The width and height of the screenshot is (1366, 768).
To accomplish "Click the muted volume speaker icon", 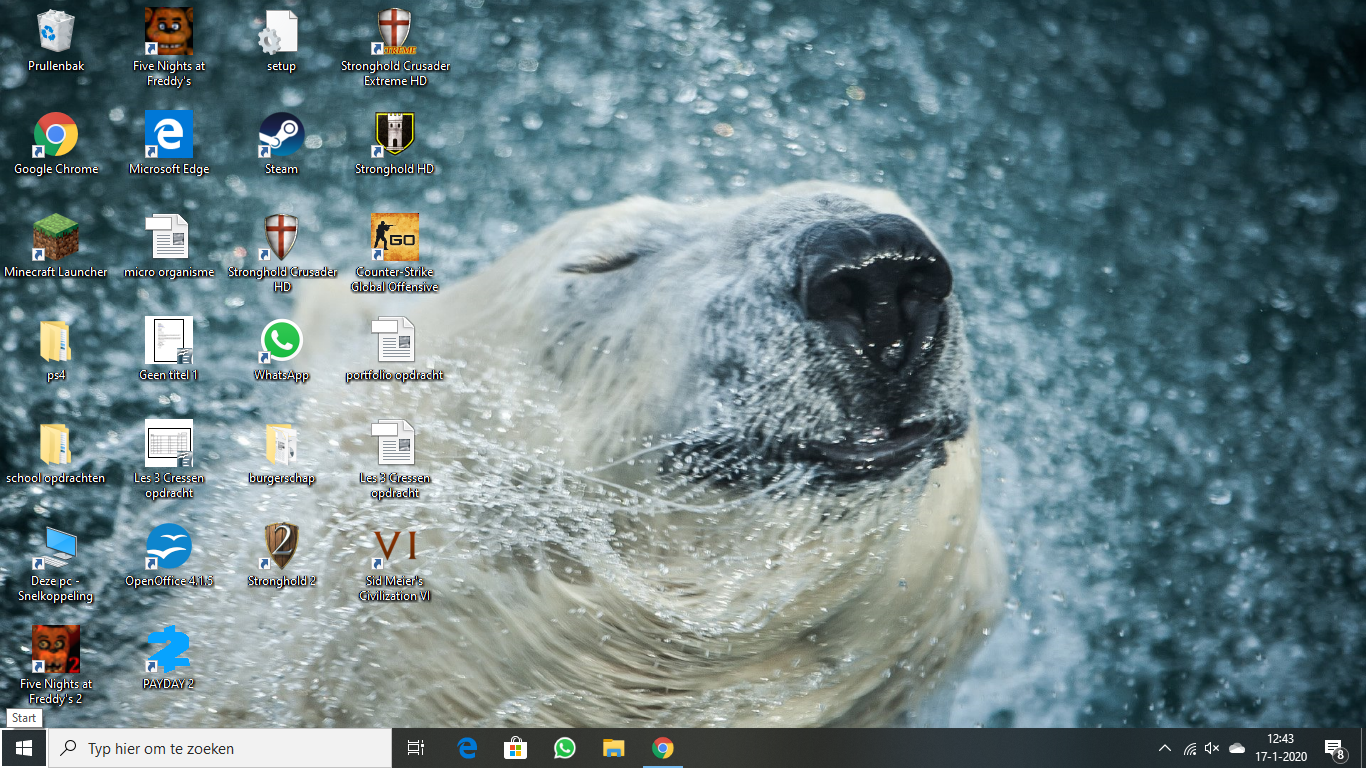I will [1213, 748].
